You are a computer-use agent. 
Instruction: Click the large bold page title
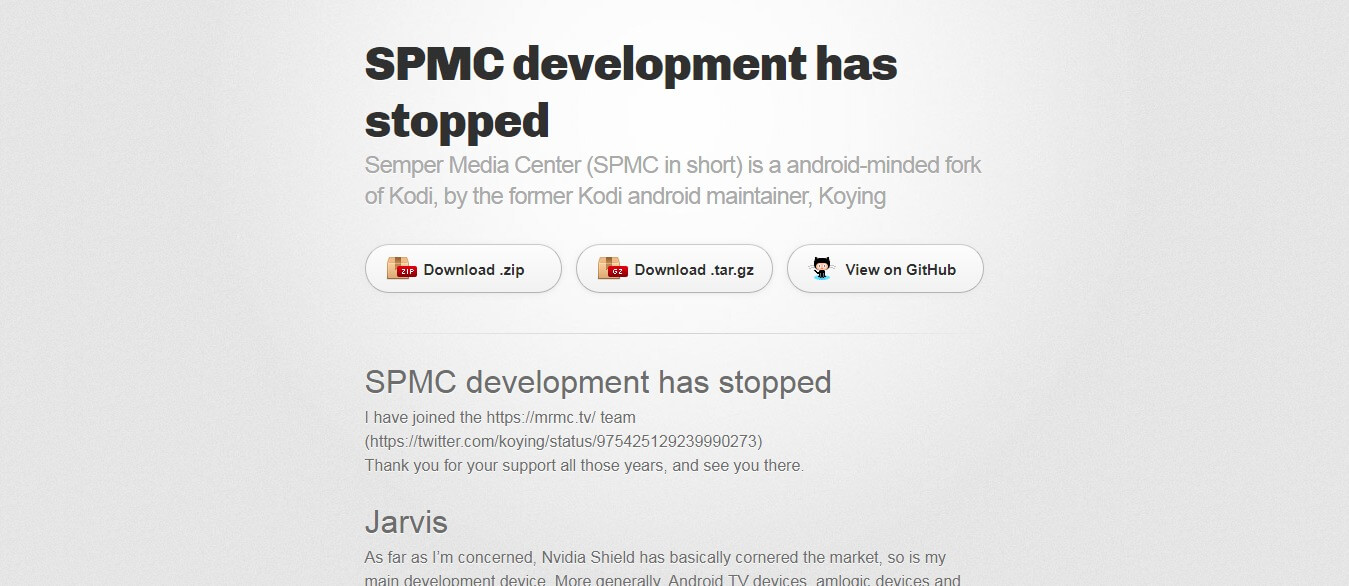(631, 92)
